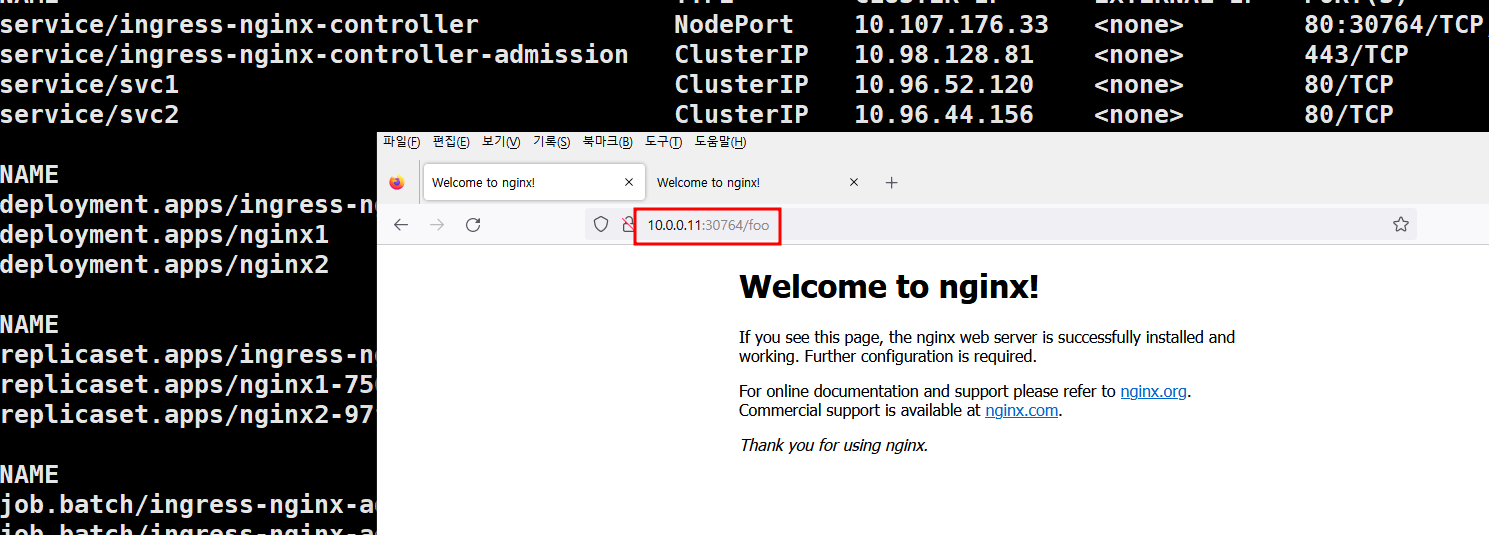
Task: Click the browser back arrow
Action: coord(401,225)
